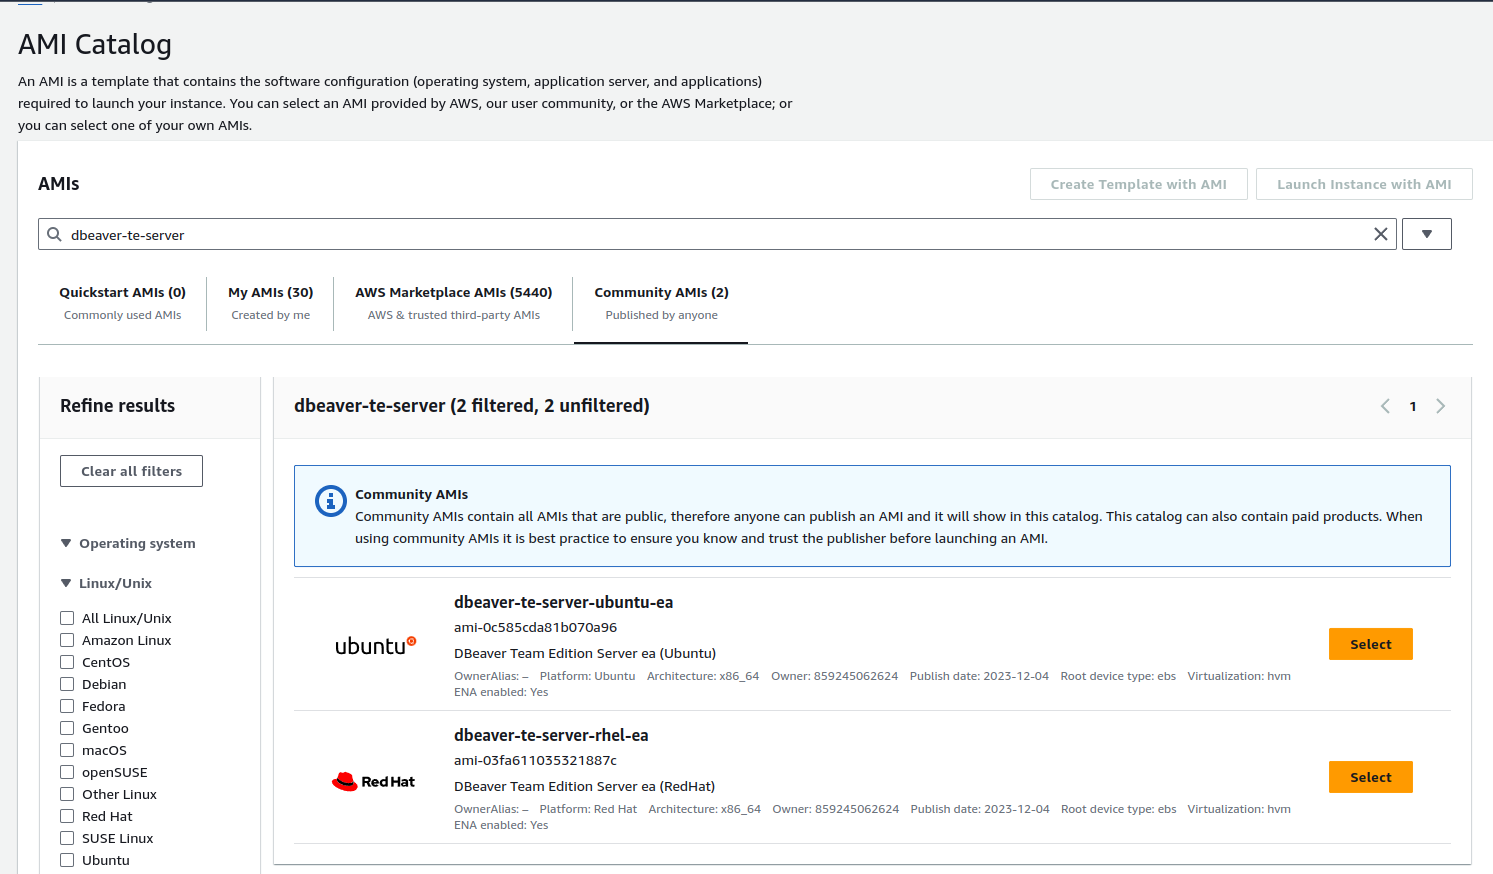Tick the Ubuntu filter checkbox
This screenshot has height=874, width=1493.
pos(67,860)
